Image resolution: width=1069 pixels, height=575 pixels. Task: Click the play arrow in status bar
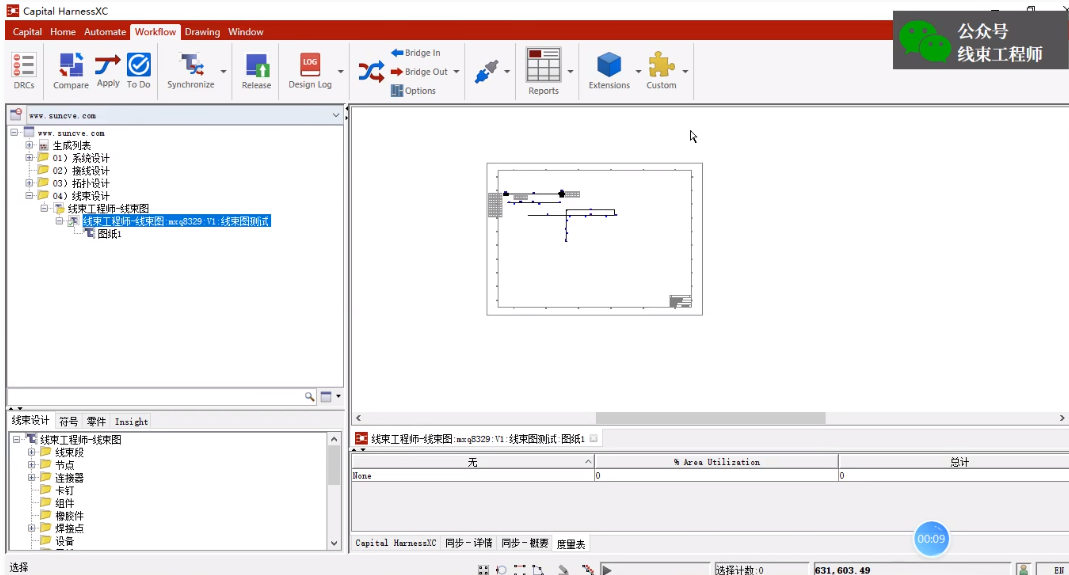[607, 570]
